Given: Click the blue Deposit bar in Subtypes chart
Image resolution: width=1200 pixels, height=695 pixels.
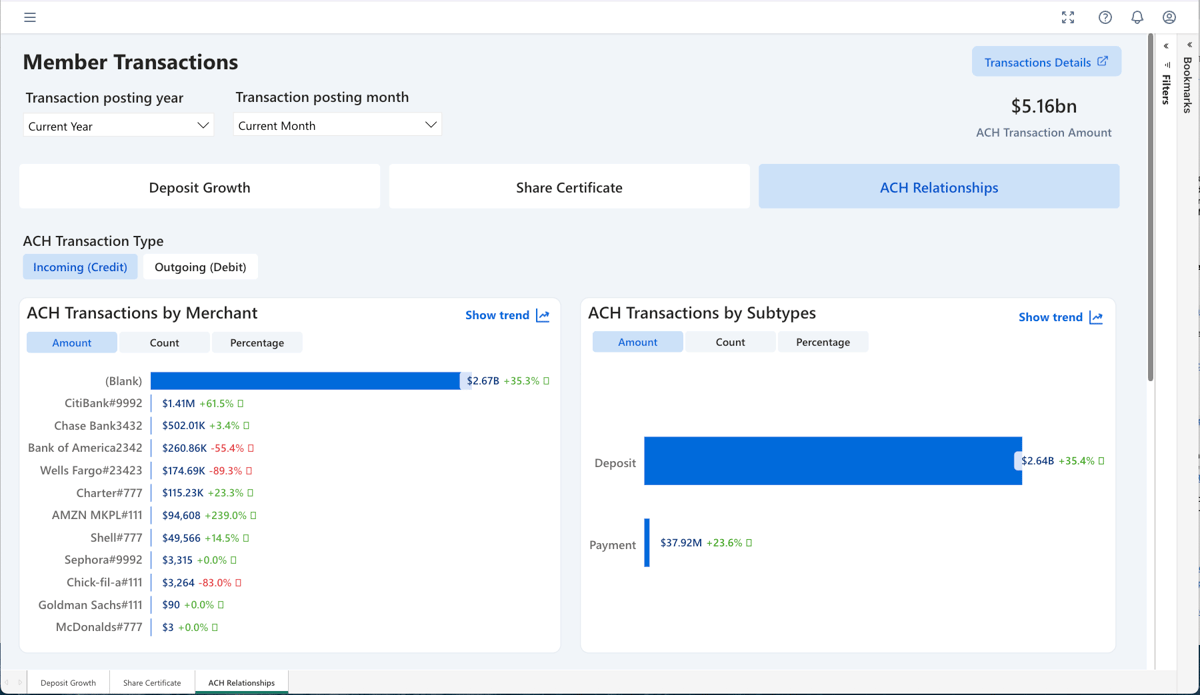Looking at the screenshot, I should point(832,461).
